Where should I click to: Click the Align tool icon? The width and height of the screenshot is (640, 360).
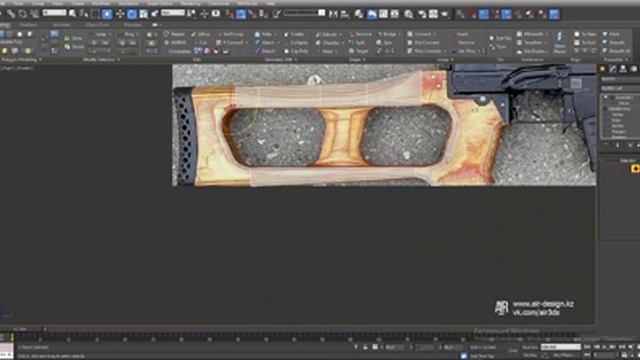tap(345, 14)
